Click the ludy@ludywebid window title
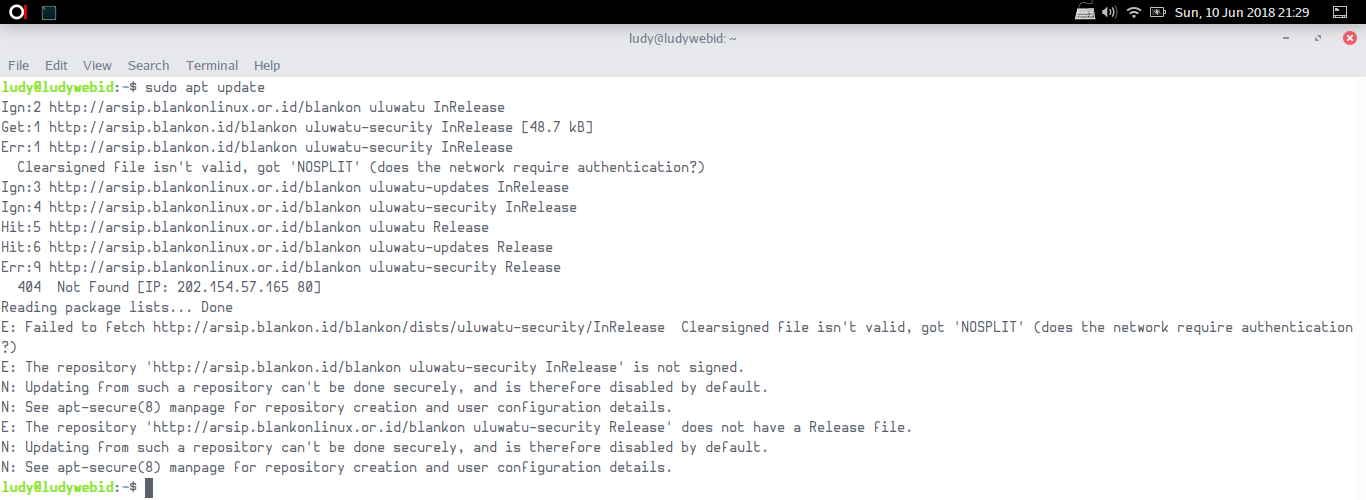 click(x=683, y=38)
